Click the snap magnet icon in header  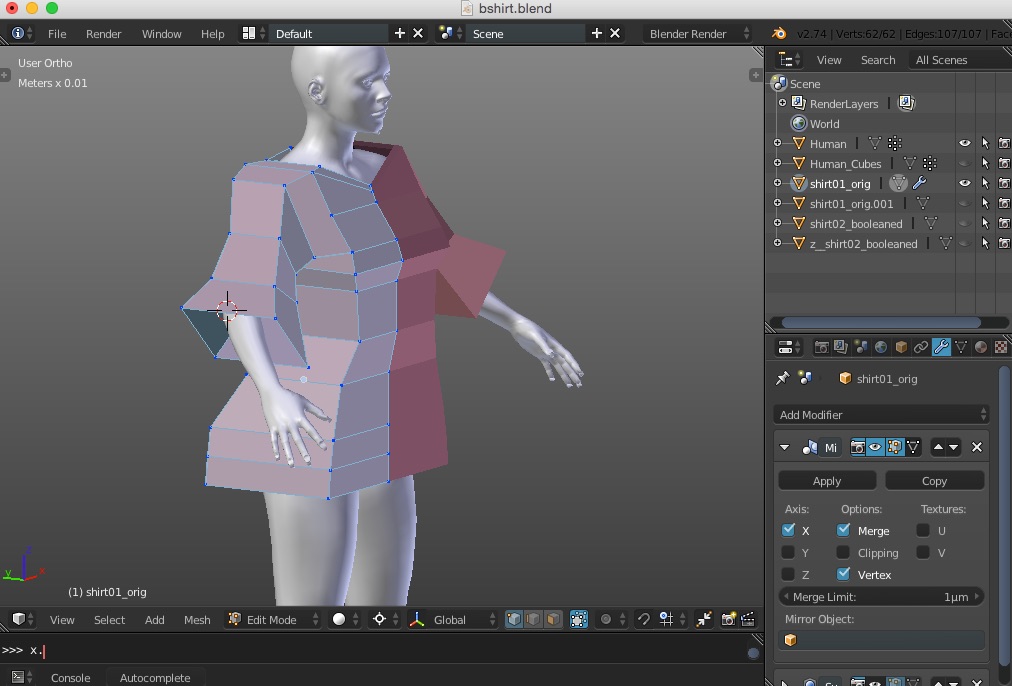click(643, 620)
